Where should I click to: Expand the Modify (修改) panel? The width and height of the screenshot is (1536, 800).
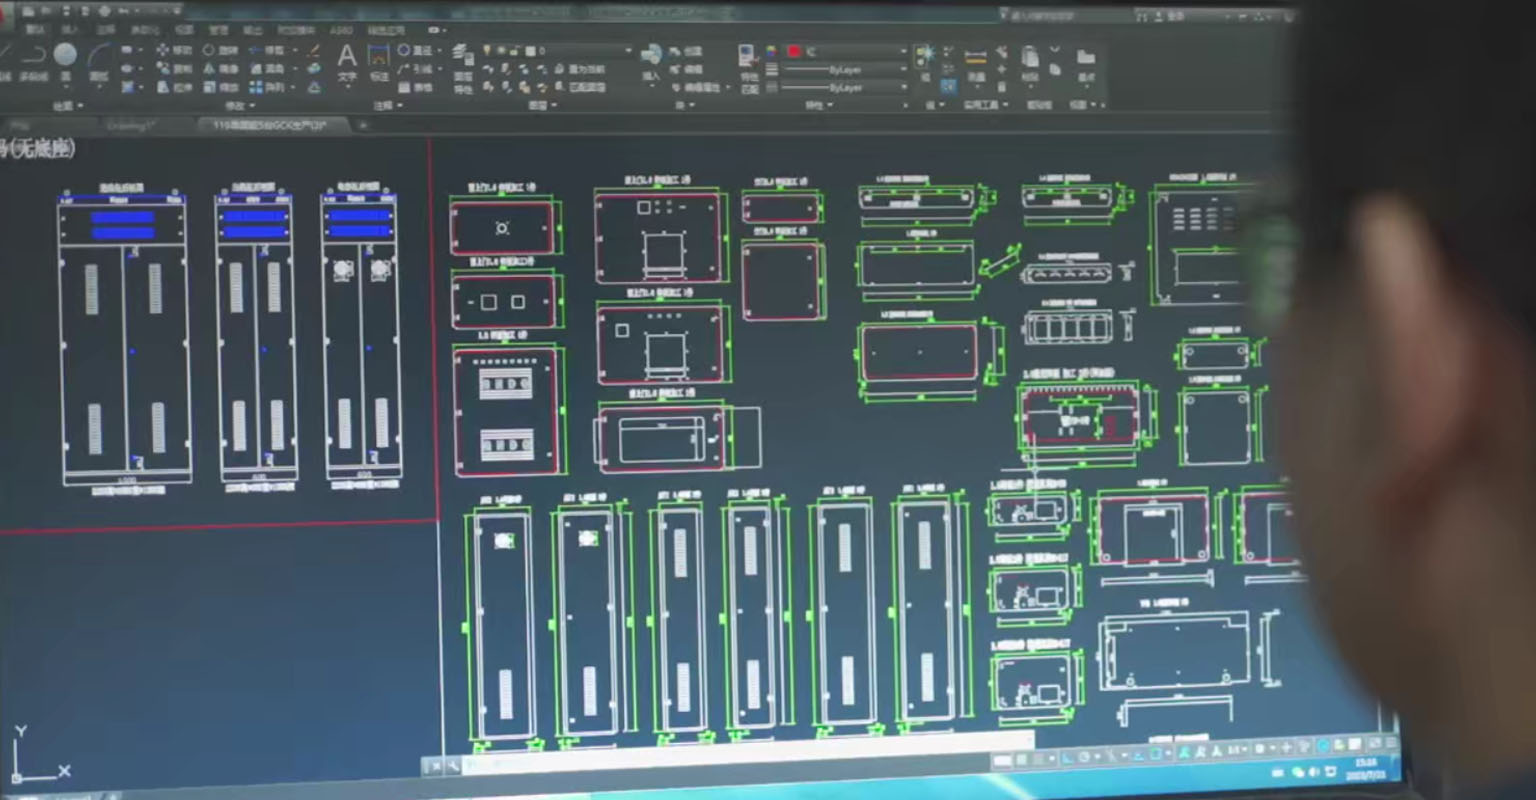click(240, 105)
